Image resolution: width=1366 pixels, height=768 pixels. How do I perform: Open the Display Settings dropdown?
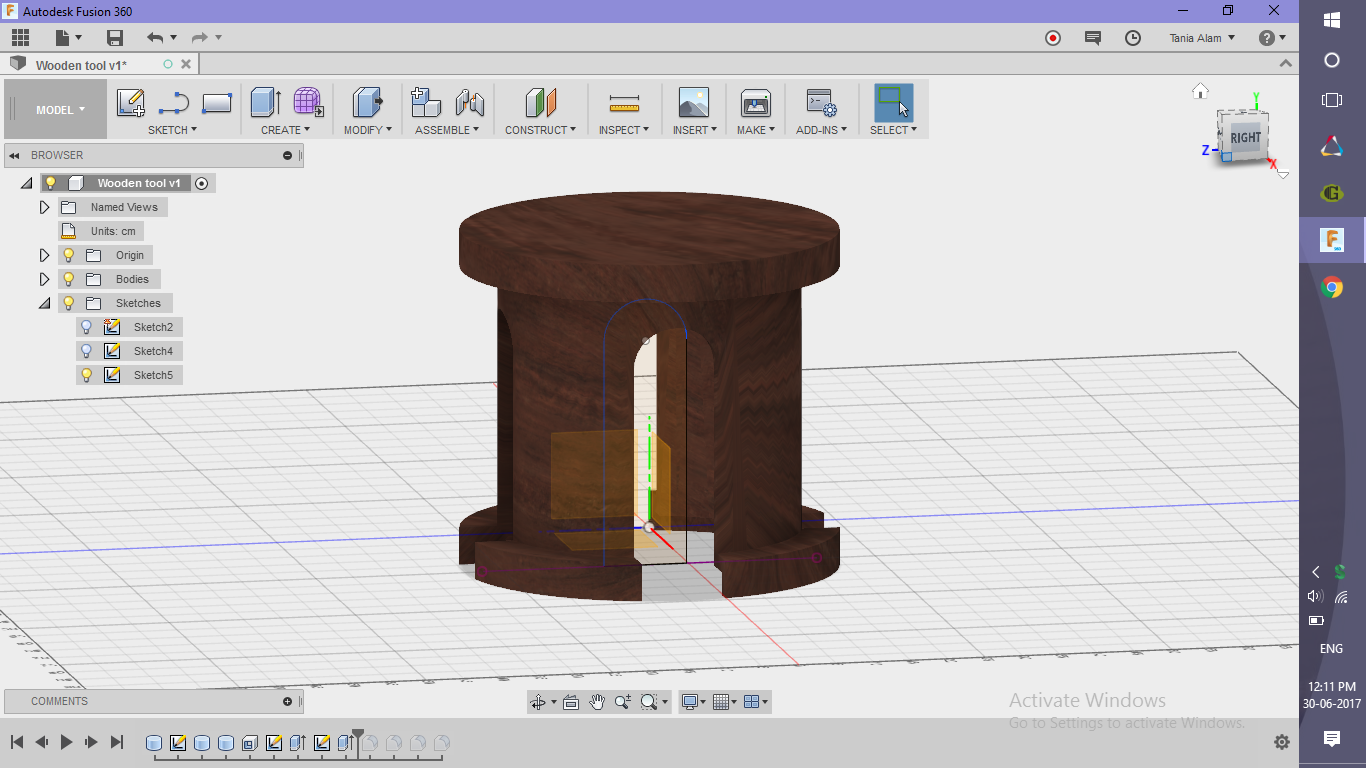click(695, 702)
